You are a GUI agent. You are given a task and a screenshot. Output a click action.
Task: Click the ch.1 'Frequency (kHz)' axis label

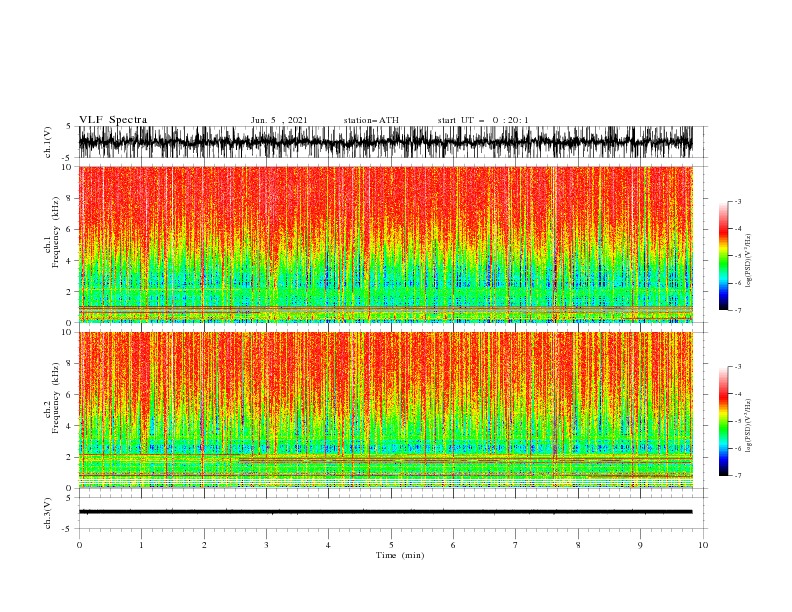pyautogui.click(x=55, y=233)
